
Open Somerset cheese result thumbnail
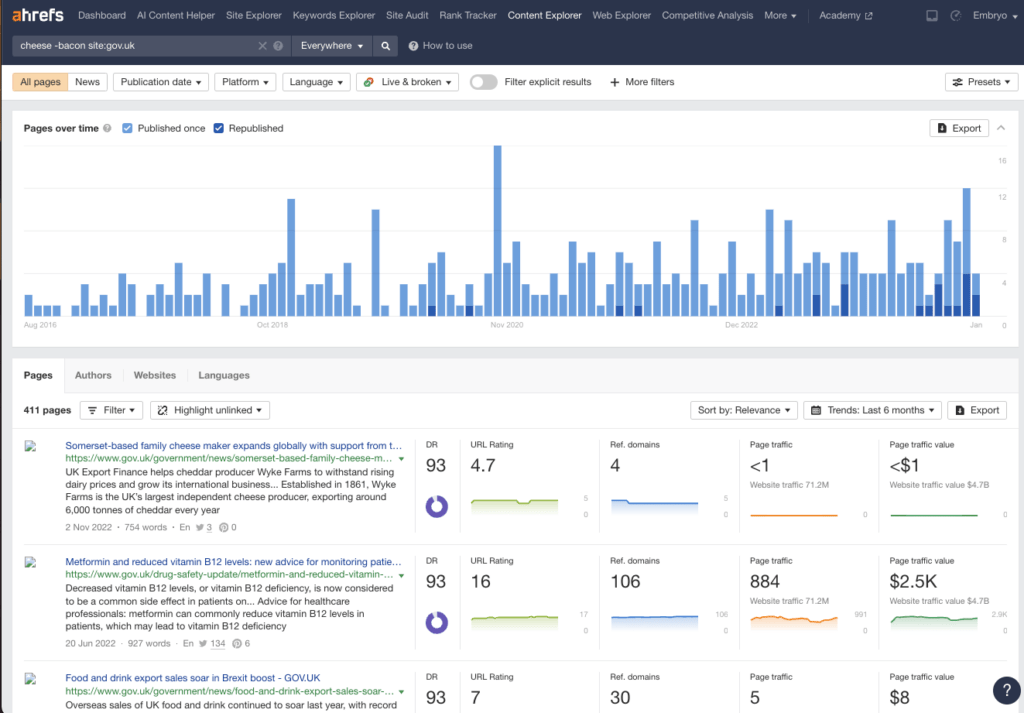pyautogui.click(x=31, y=447)
